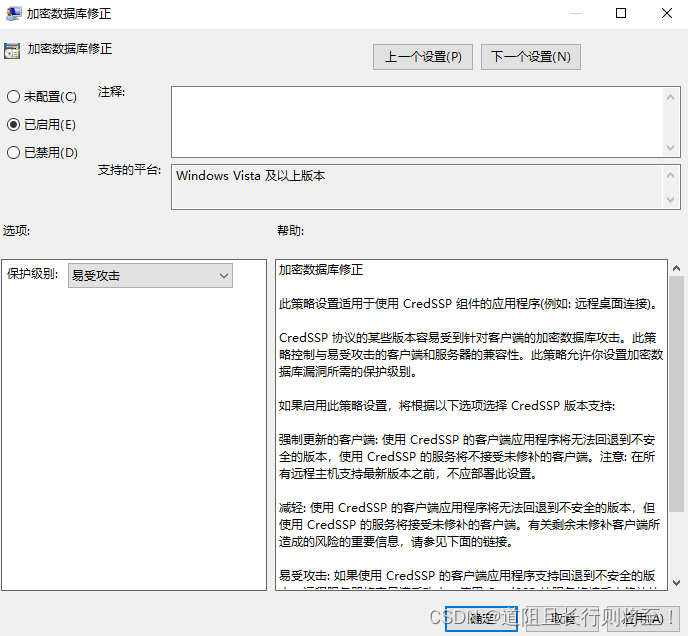Click the policy setting icon beside 加密数据库修正

click(x=12, y=51)
